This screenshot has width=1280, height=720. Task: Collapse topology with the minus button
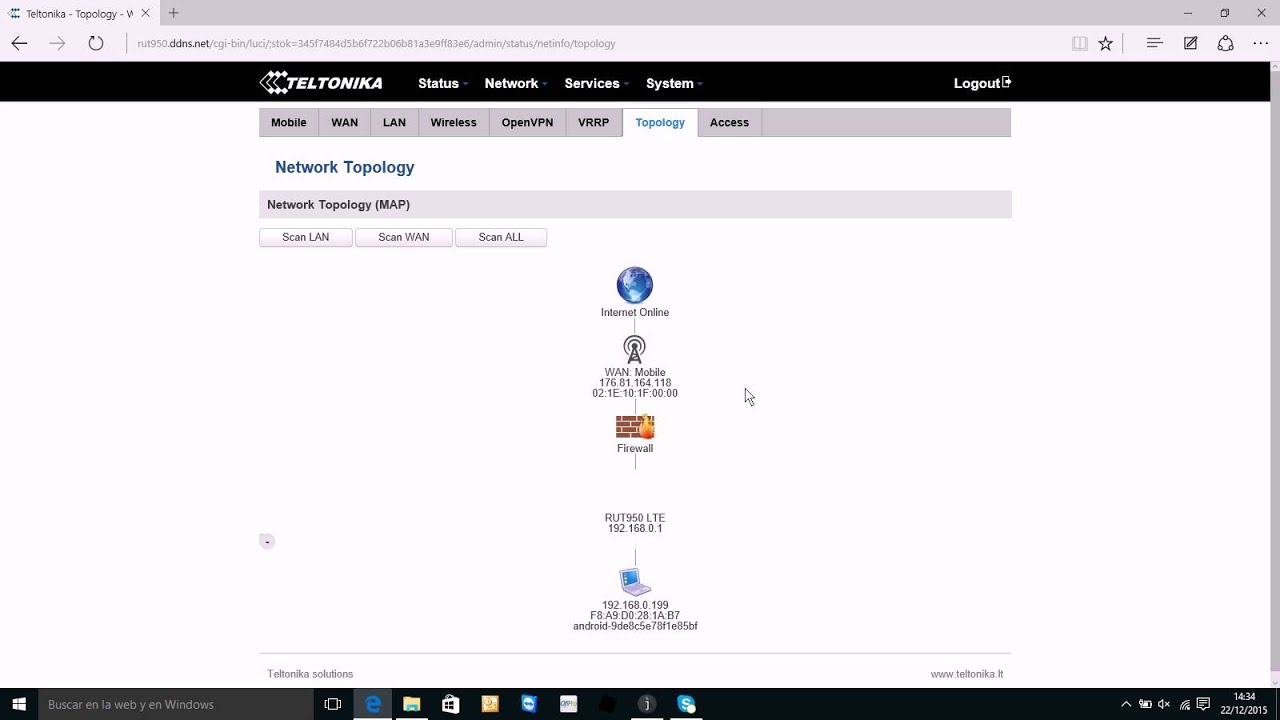pyautogui.click(x=267, y=541)
